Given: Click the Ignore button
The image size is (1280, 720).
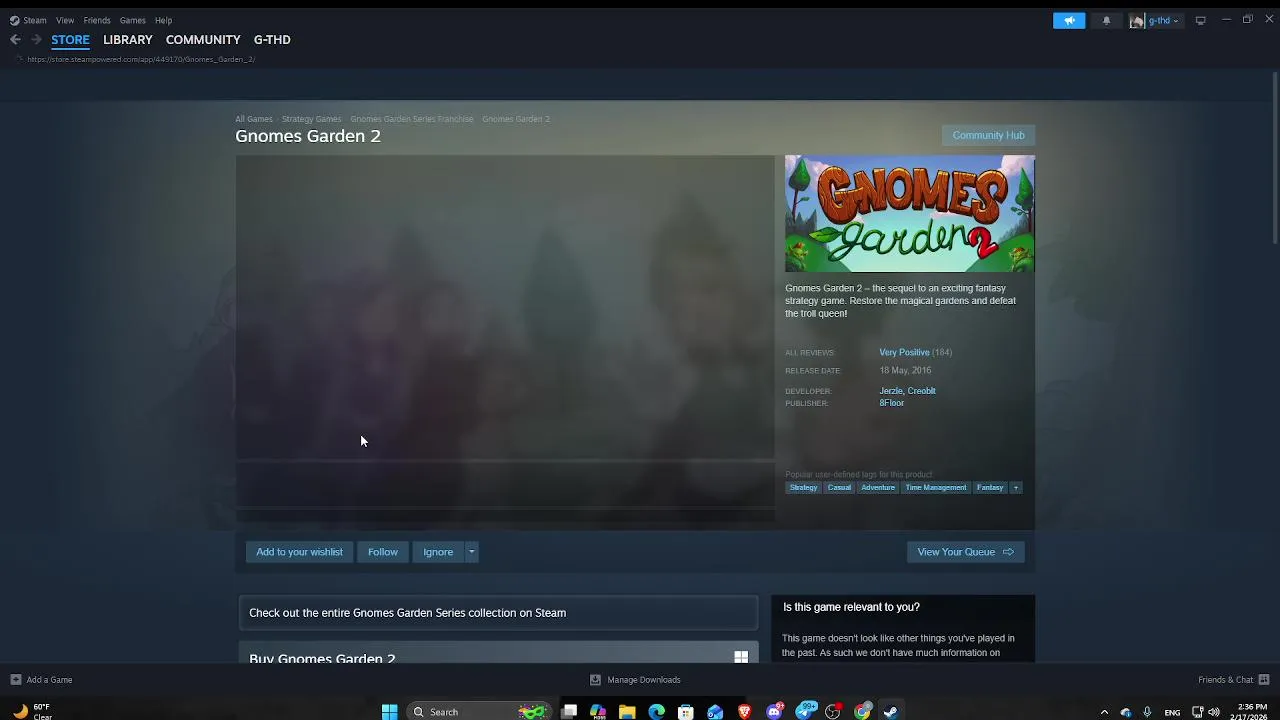Looking at the screenshot, I should (438, 552).
